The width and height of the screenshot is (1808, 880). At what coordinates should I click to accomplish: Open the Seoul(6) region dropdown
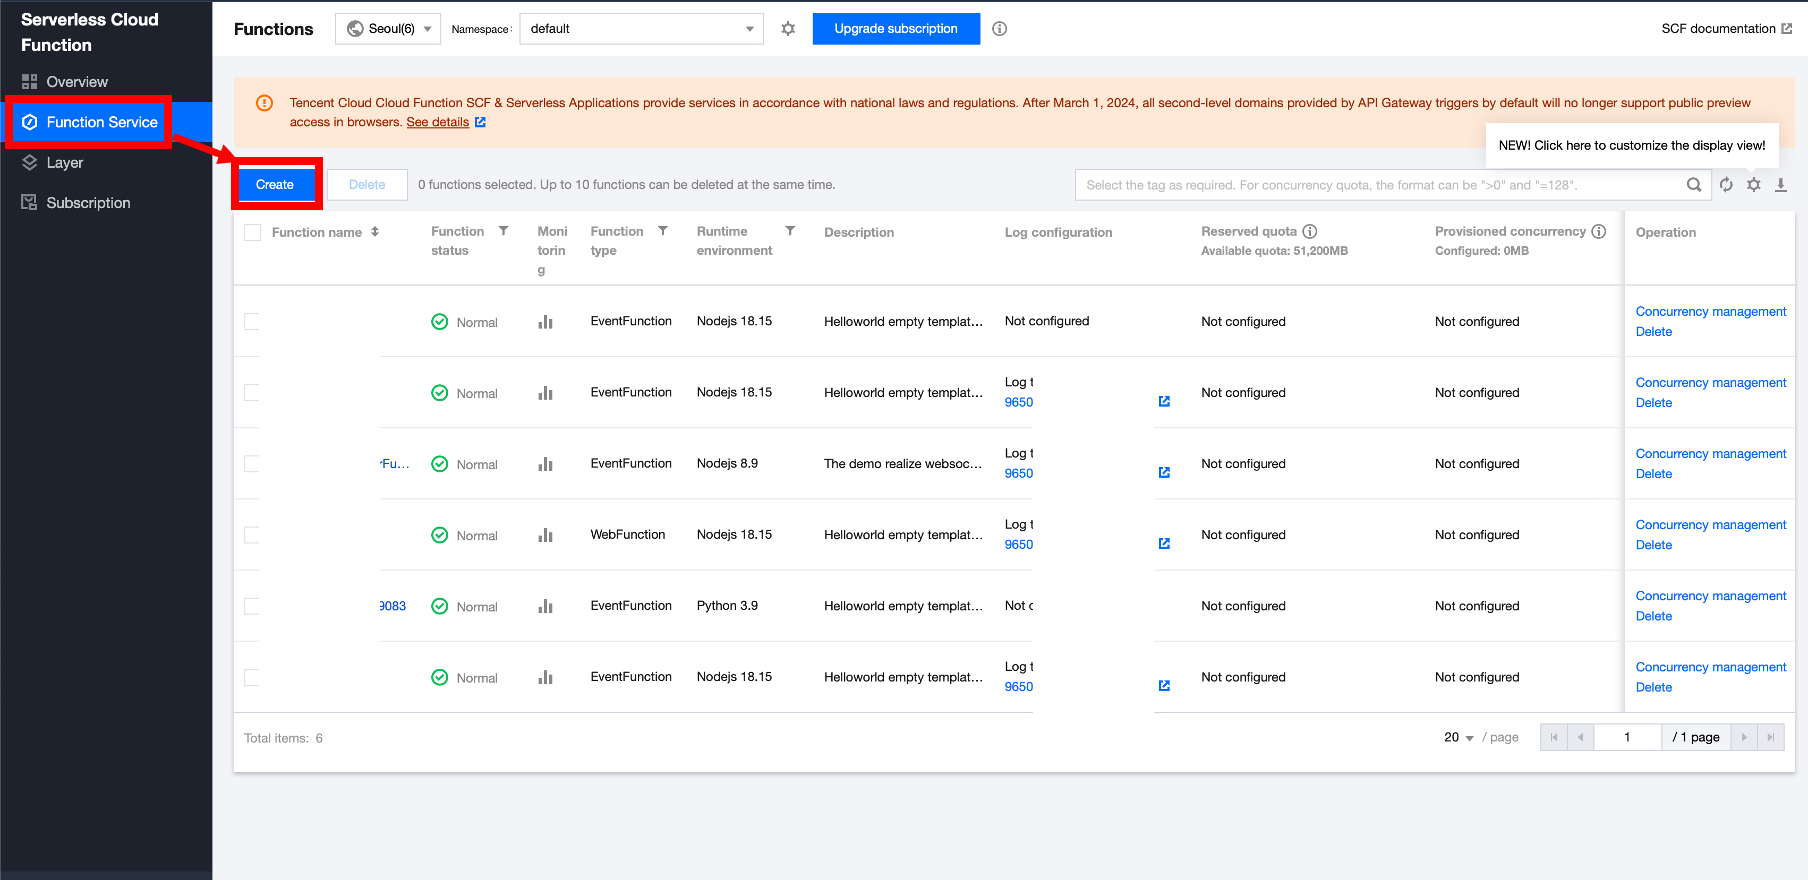388,29
